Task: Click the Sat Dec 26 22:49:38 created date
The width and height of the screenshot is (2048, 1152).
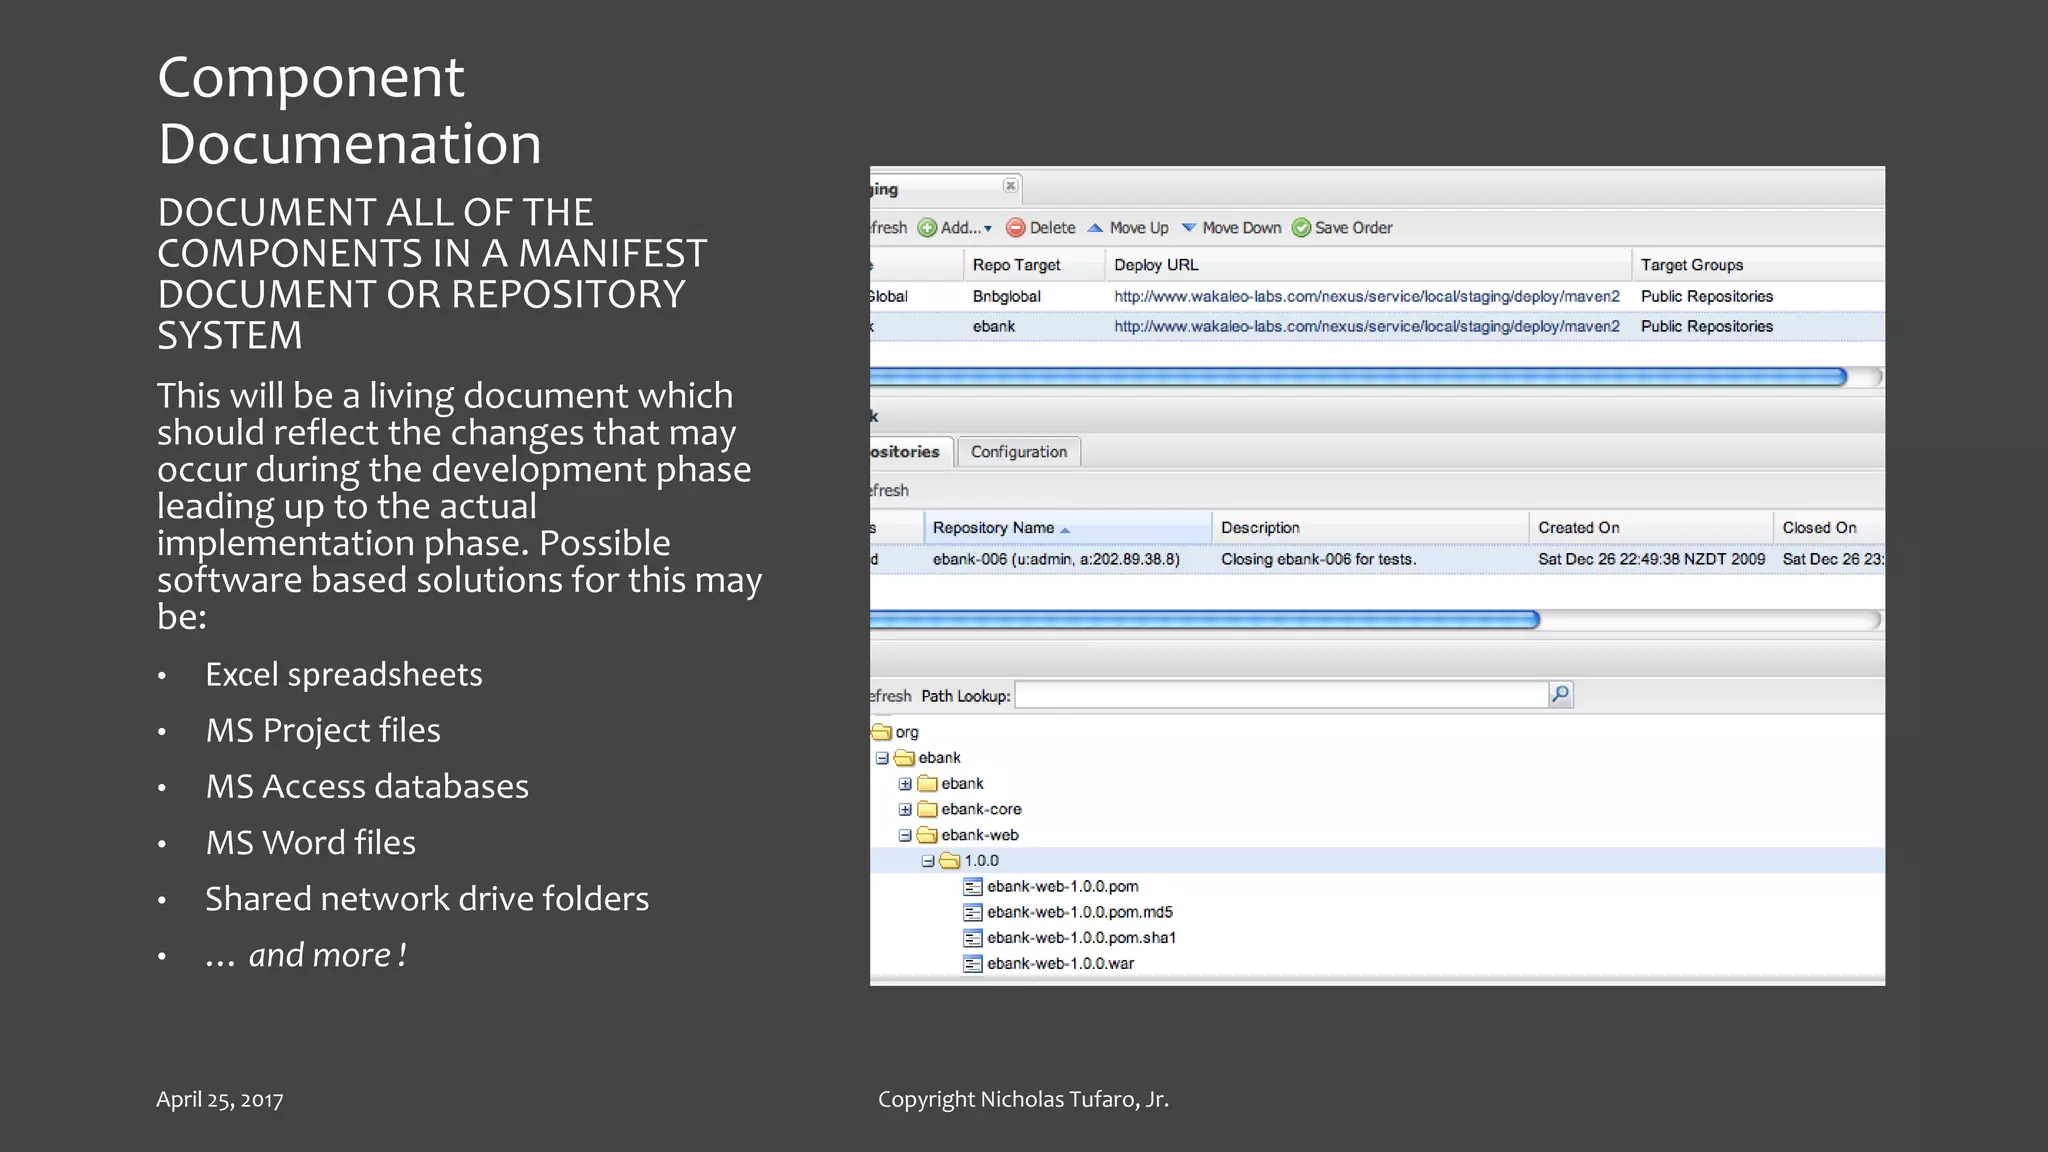Action: point(1651,559)
